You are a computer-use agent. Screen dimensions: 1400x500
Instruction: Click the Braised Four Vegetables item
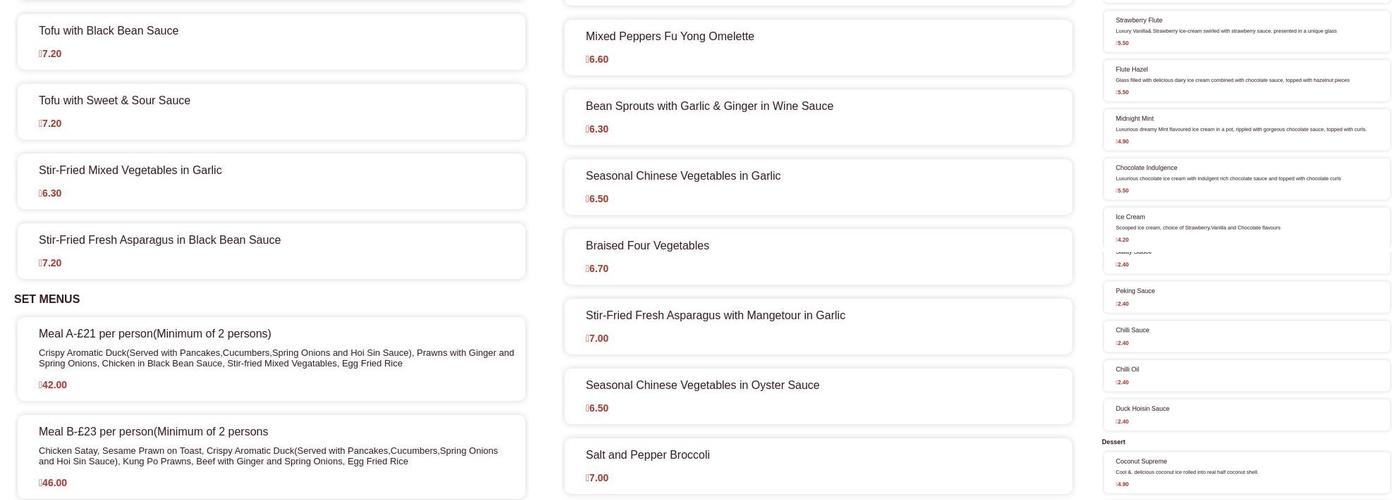pos(818,257)
